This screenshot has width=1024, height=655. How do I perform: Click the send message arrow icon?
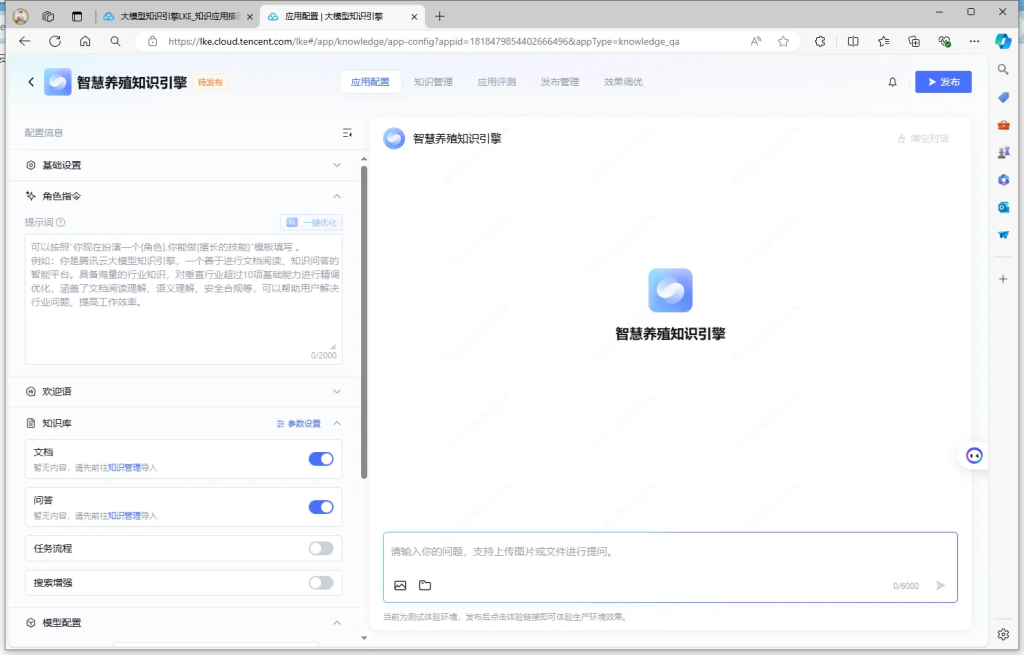[x=940, y=585]
